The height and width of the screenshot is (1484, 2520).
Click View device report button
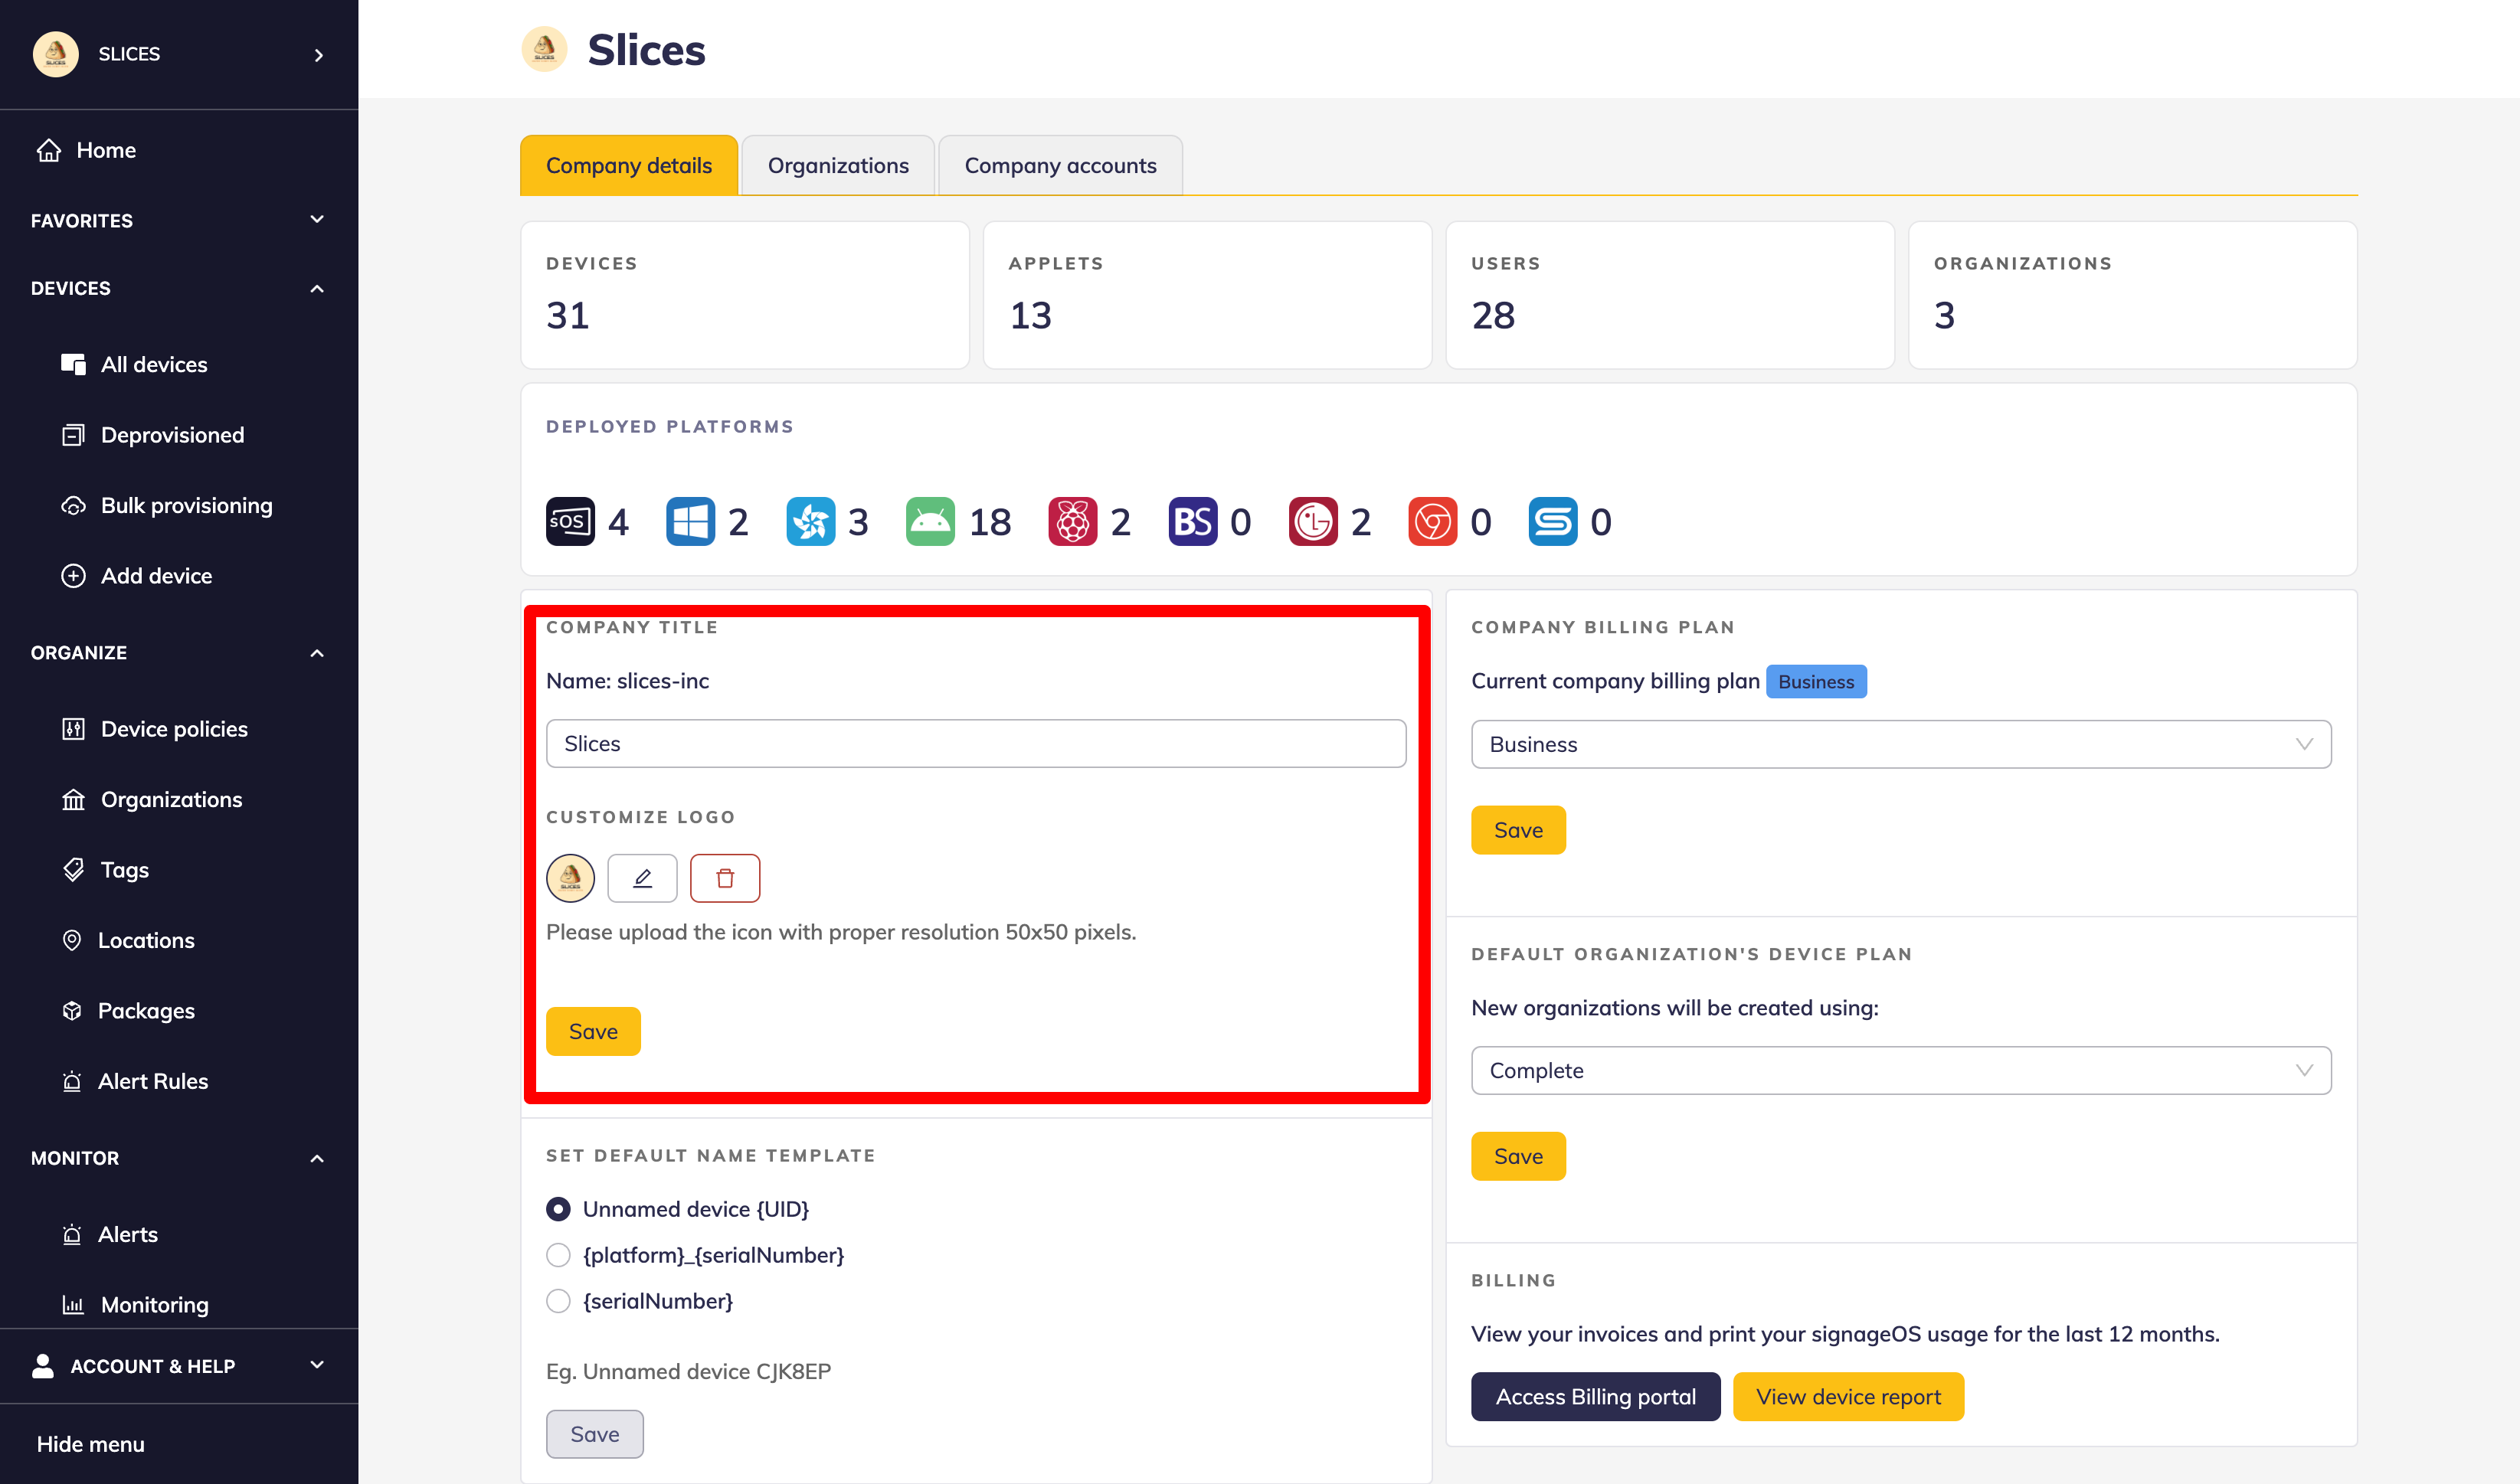(1848, 1397)
